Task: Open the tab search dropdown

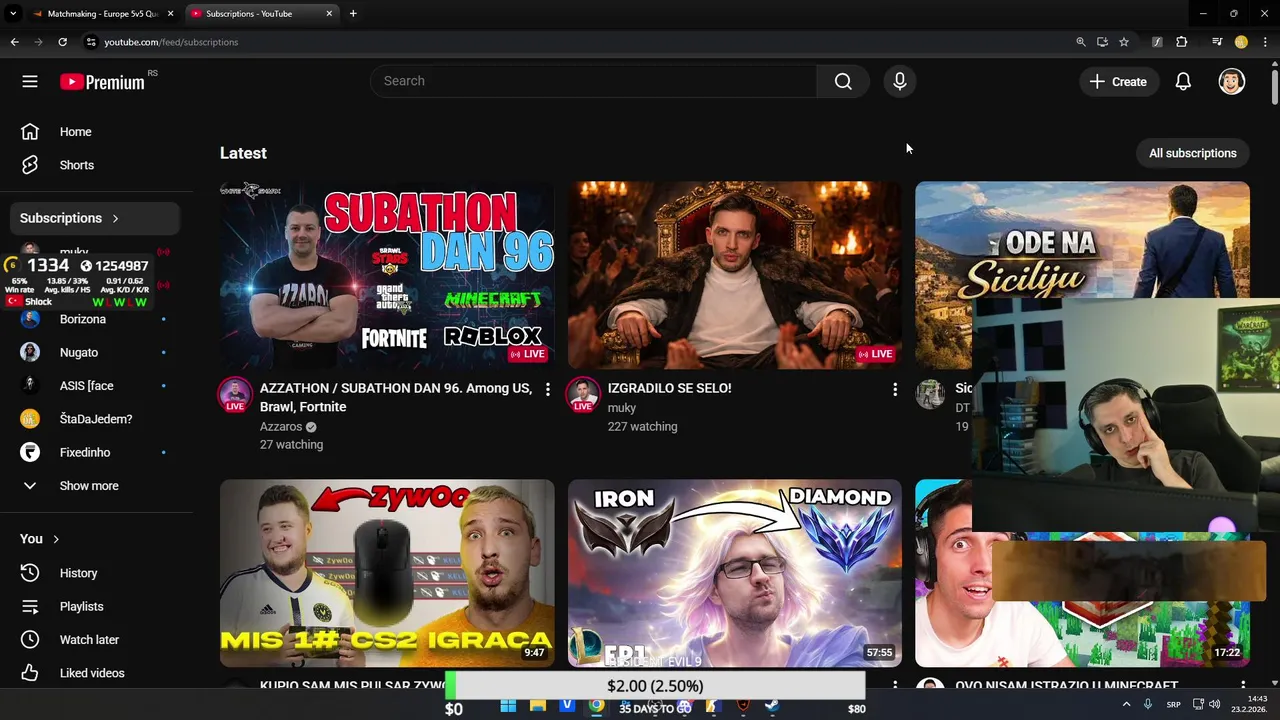Action: (x=13, y=14)
